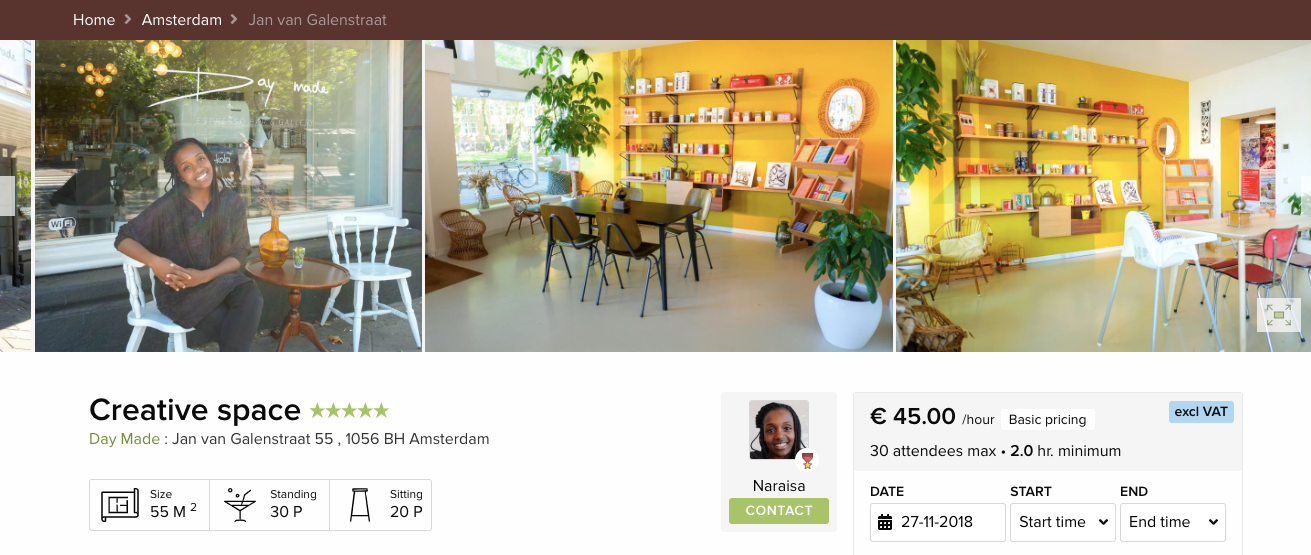Go to Home breadcrumb
This screenshot has width=1311, height=555.
[x=94, y=20]
